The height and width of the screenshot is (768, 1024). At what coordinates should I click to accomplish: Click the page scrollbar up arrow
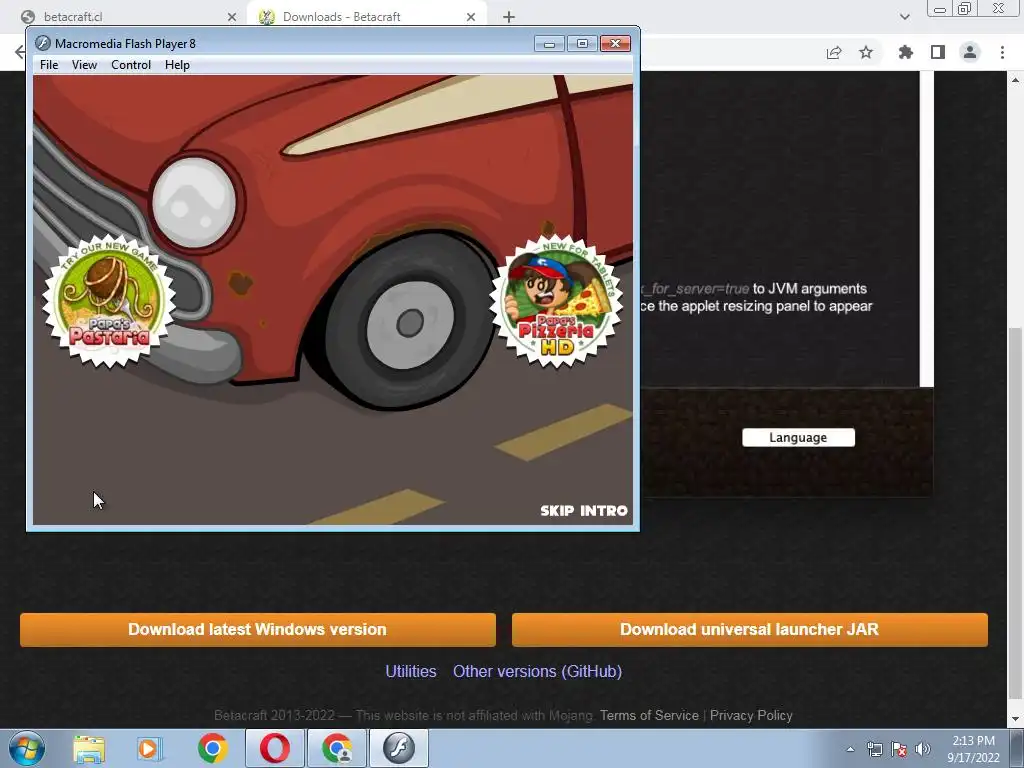pos(1016,80)
